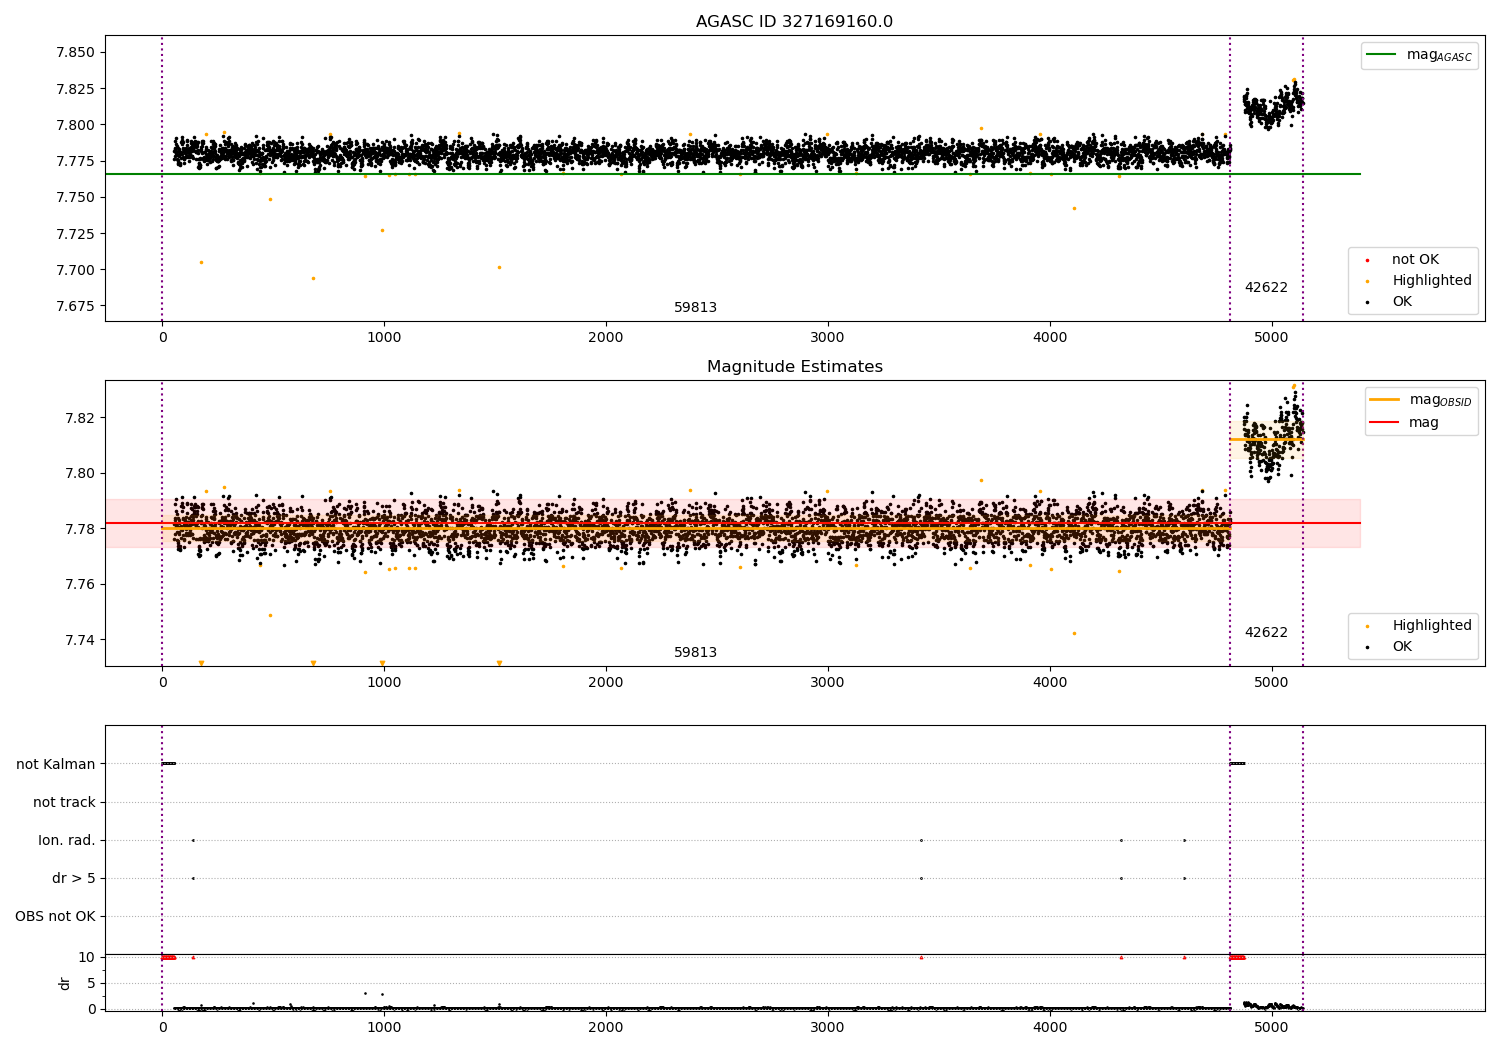Viewport: 1500px width, 1050px height.
Task: Select 'OK' legend entry in top plot
Action: point(1389,302)
